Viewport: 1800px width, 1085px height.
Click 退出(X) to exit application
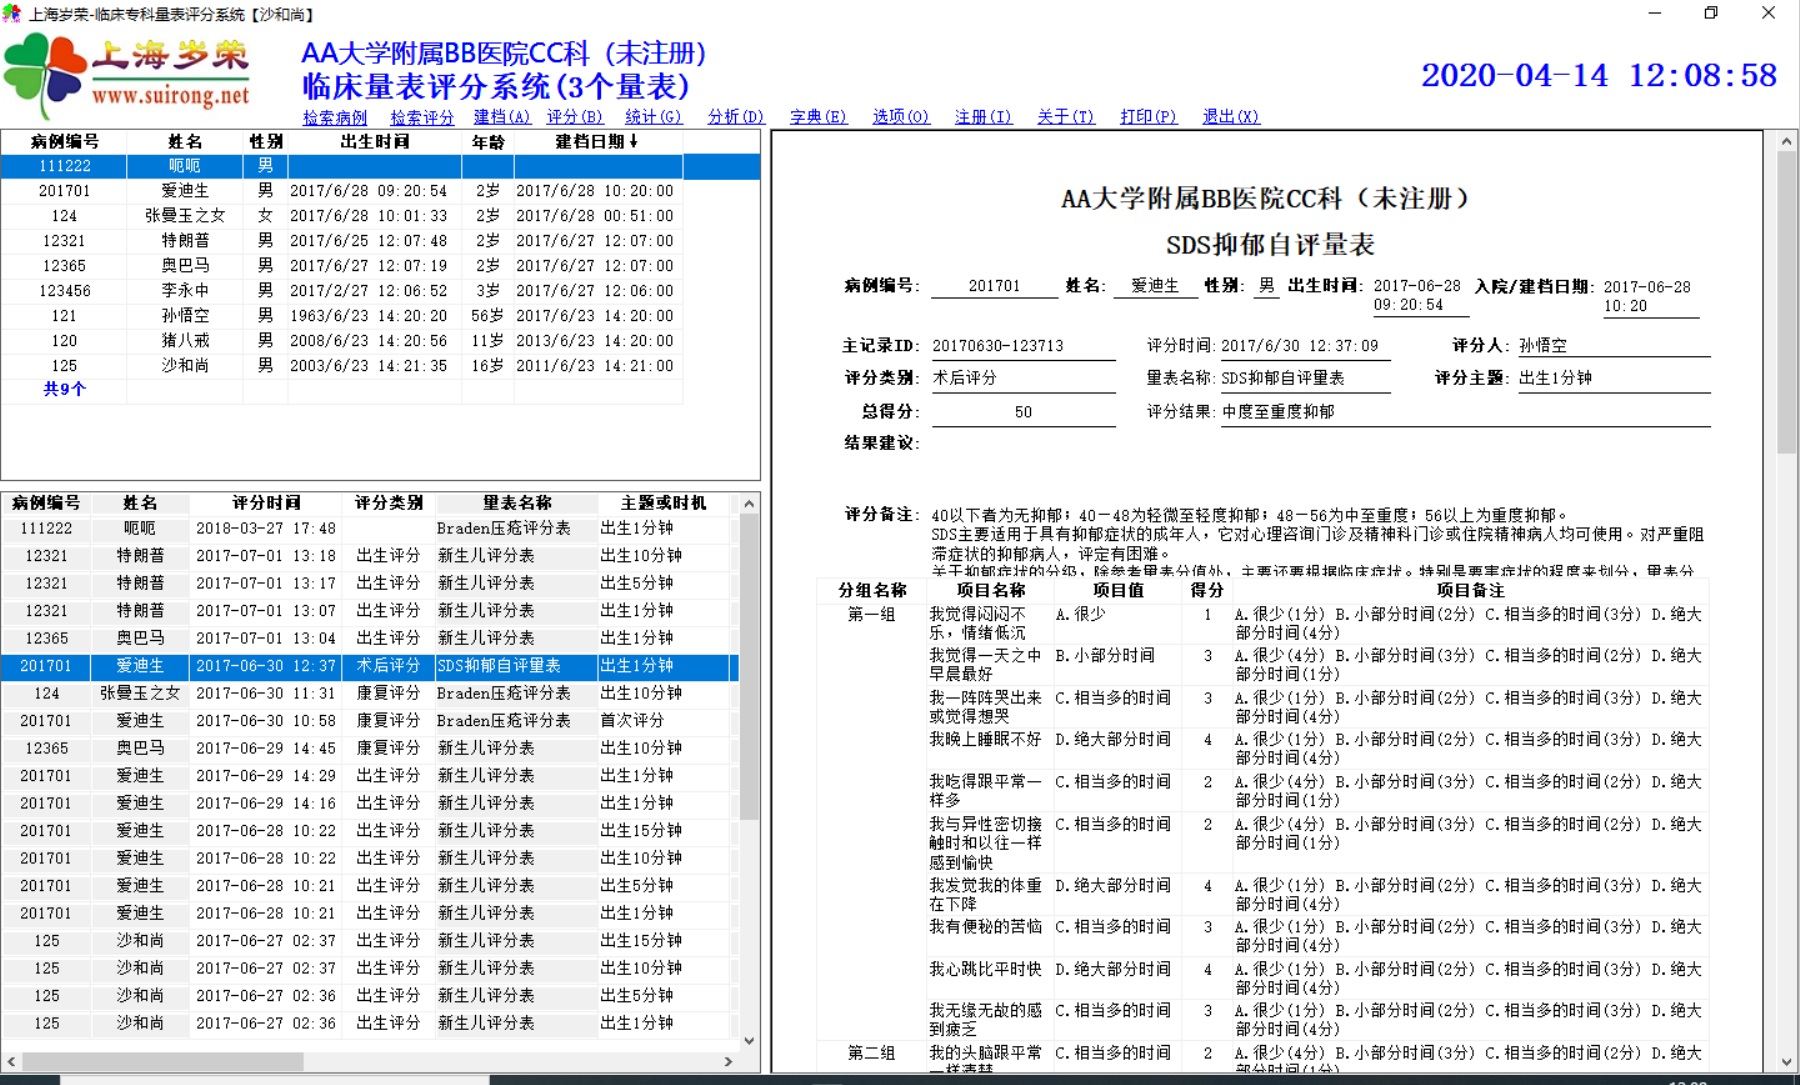(1230, 117)
